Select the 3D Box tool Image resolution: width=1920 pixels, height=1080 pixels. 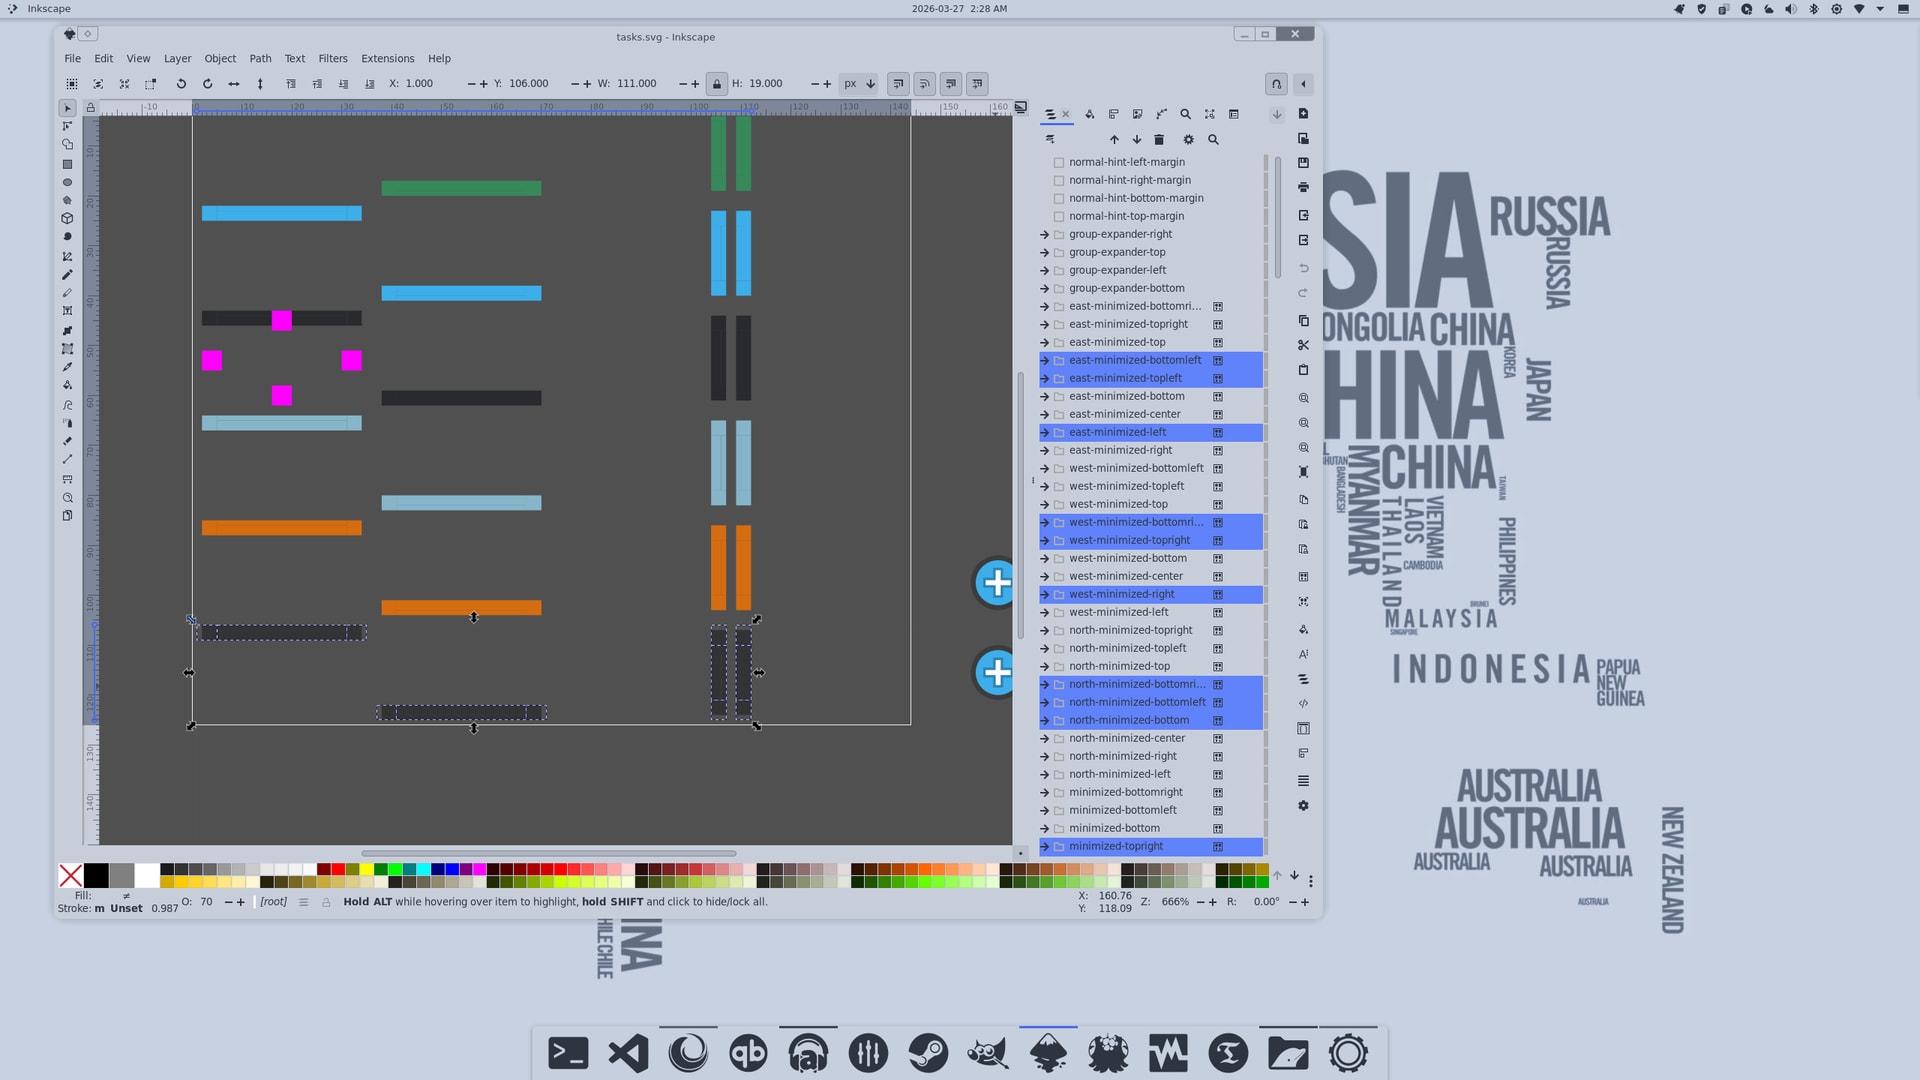(x=67, y=218)
